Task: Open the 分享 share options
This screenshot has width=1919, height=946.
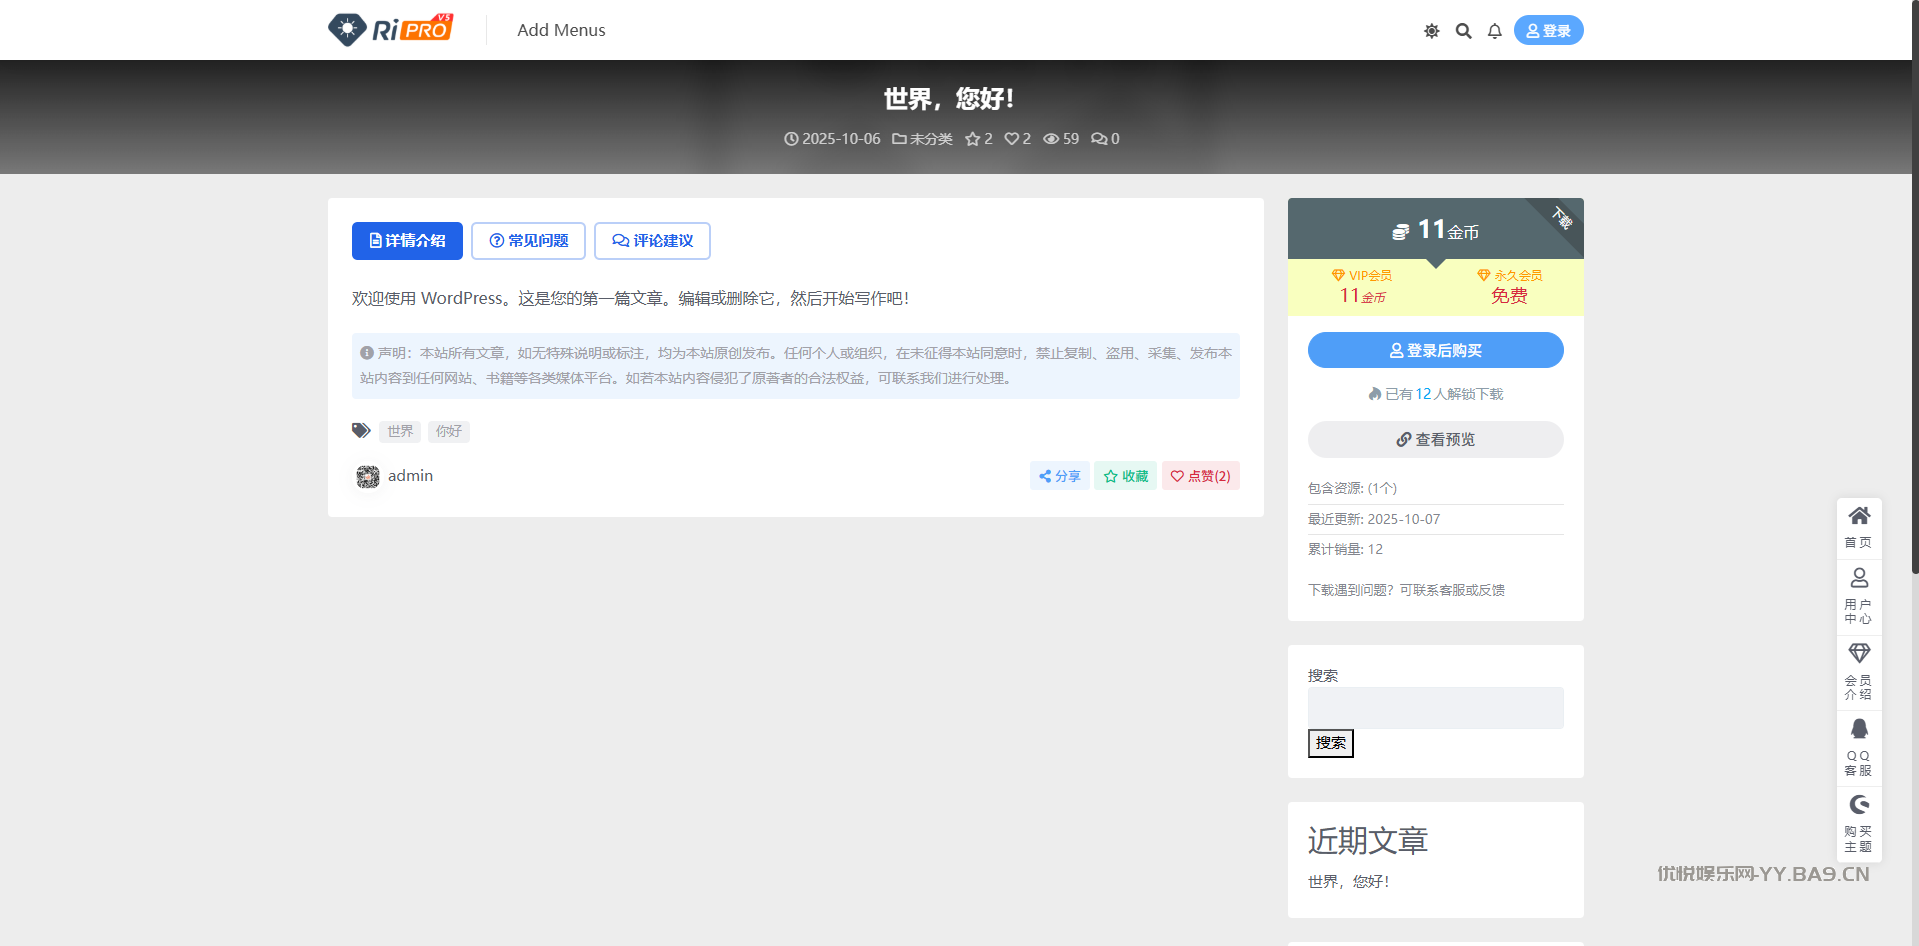Action: 1059,476
